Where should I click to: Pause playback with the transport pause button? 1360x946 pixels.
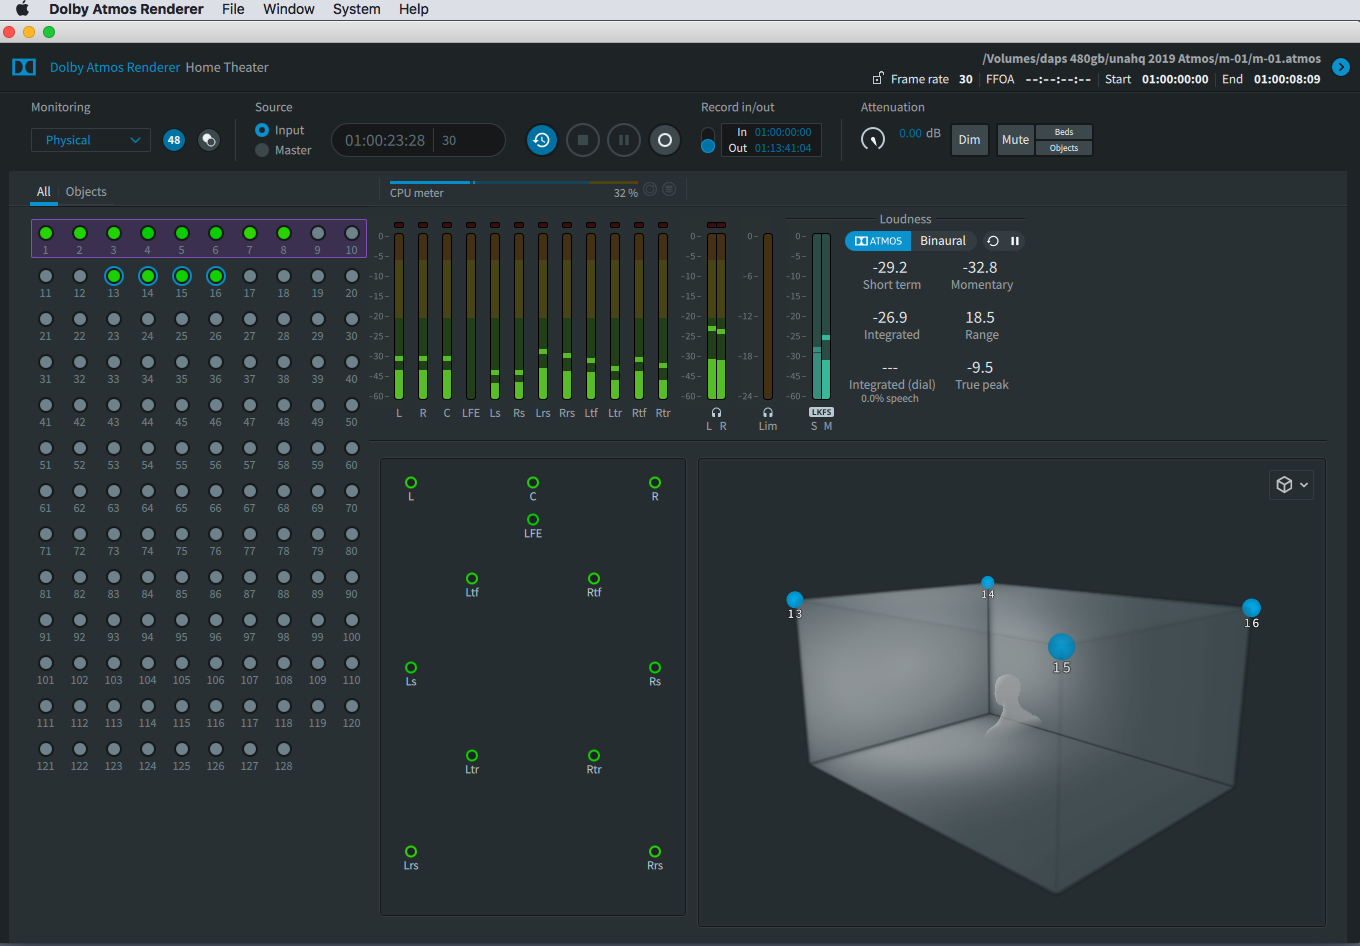pyautogui.click(x=624, y=140)
